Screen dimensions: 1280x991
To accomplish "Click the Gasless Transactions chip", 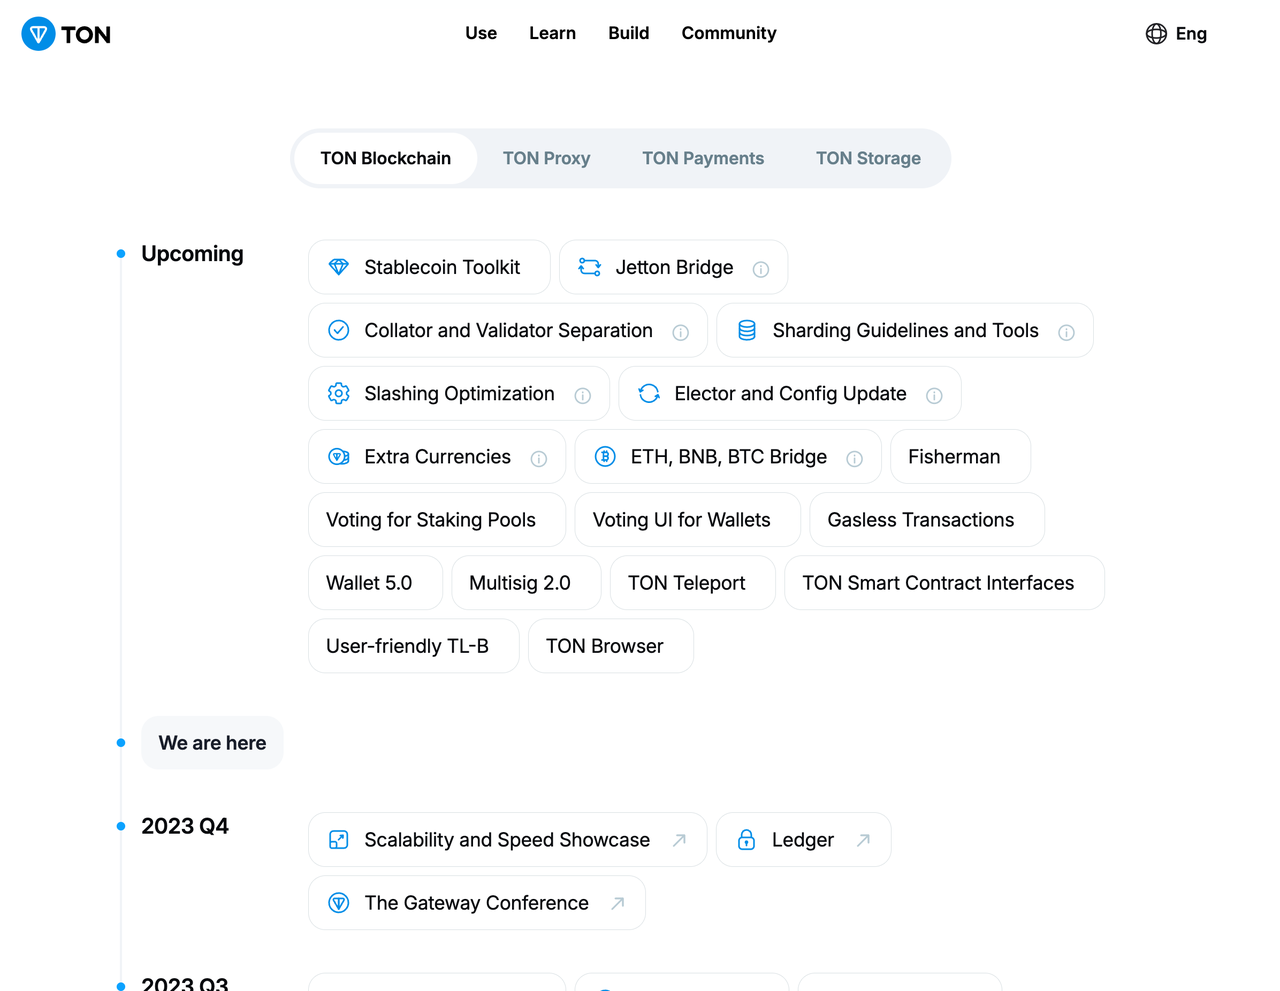I will (x=921, y=520).
